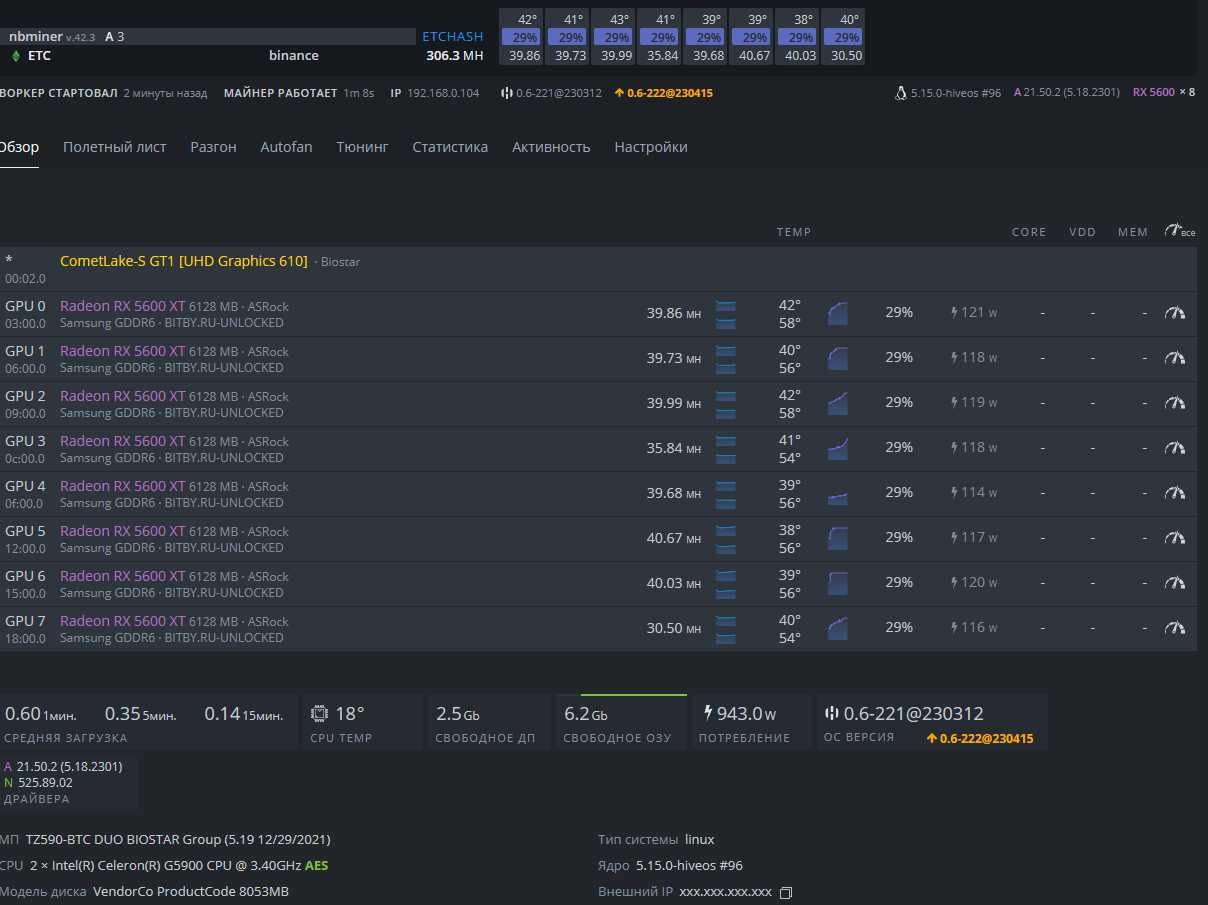Screen dimensions: 1208x905
Task: Open overclock tuning icon for GPU 4
Action: click(1174, 493)
